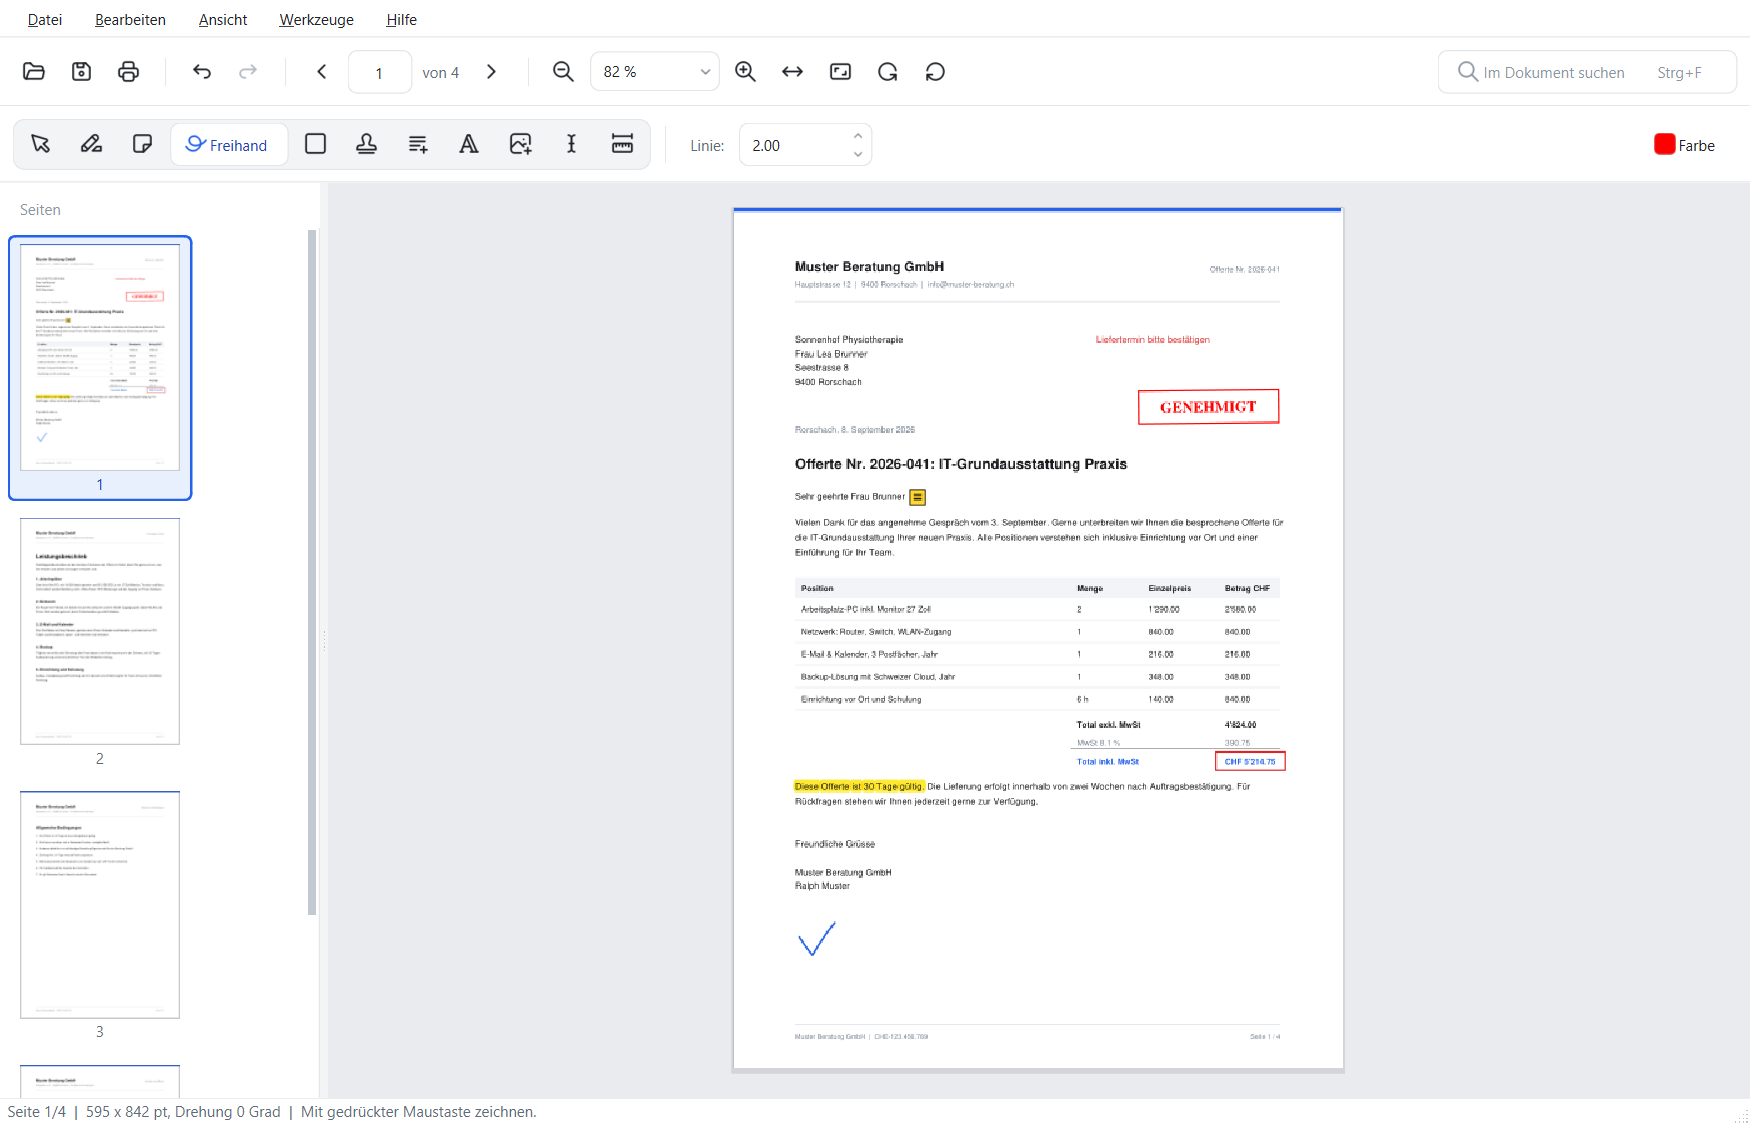Go to the next page
This screenshot has width=1750, height=1125.
point(491,72)
